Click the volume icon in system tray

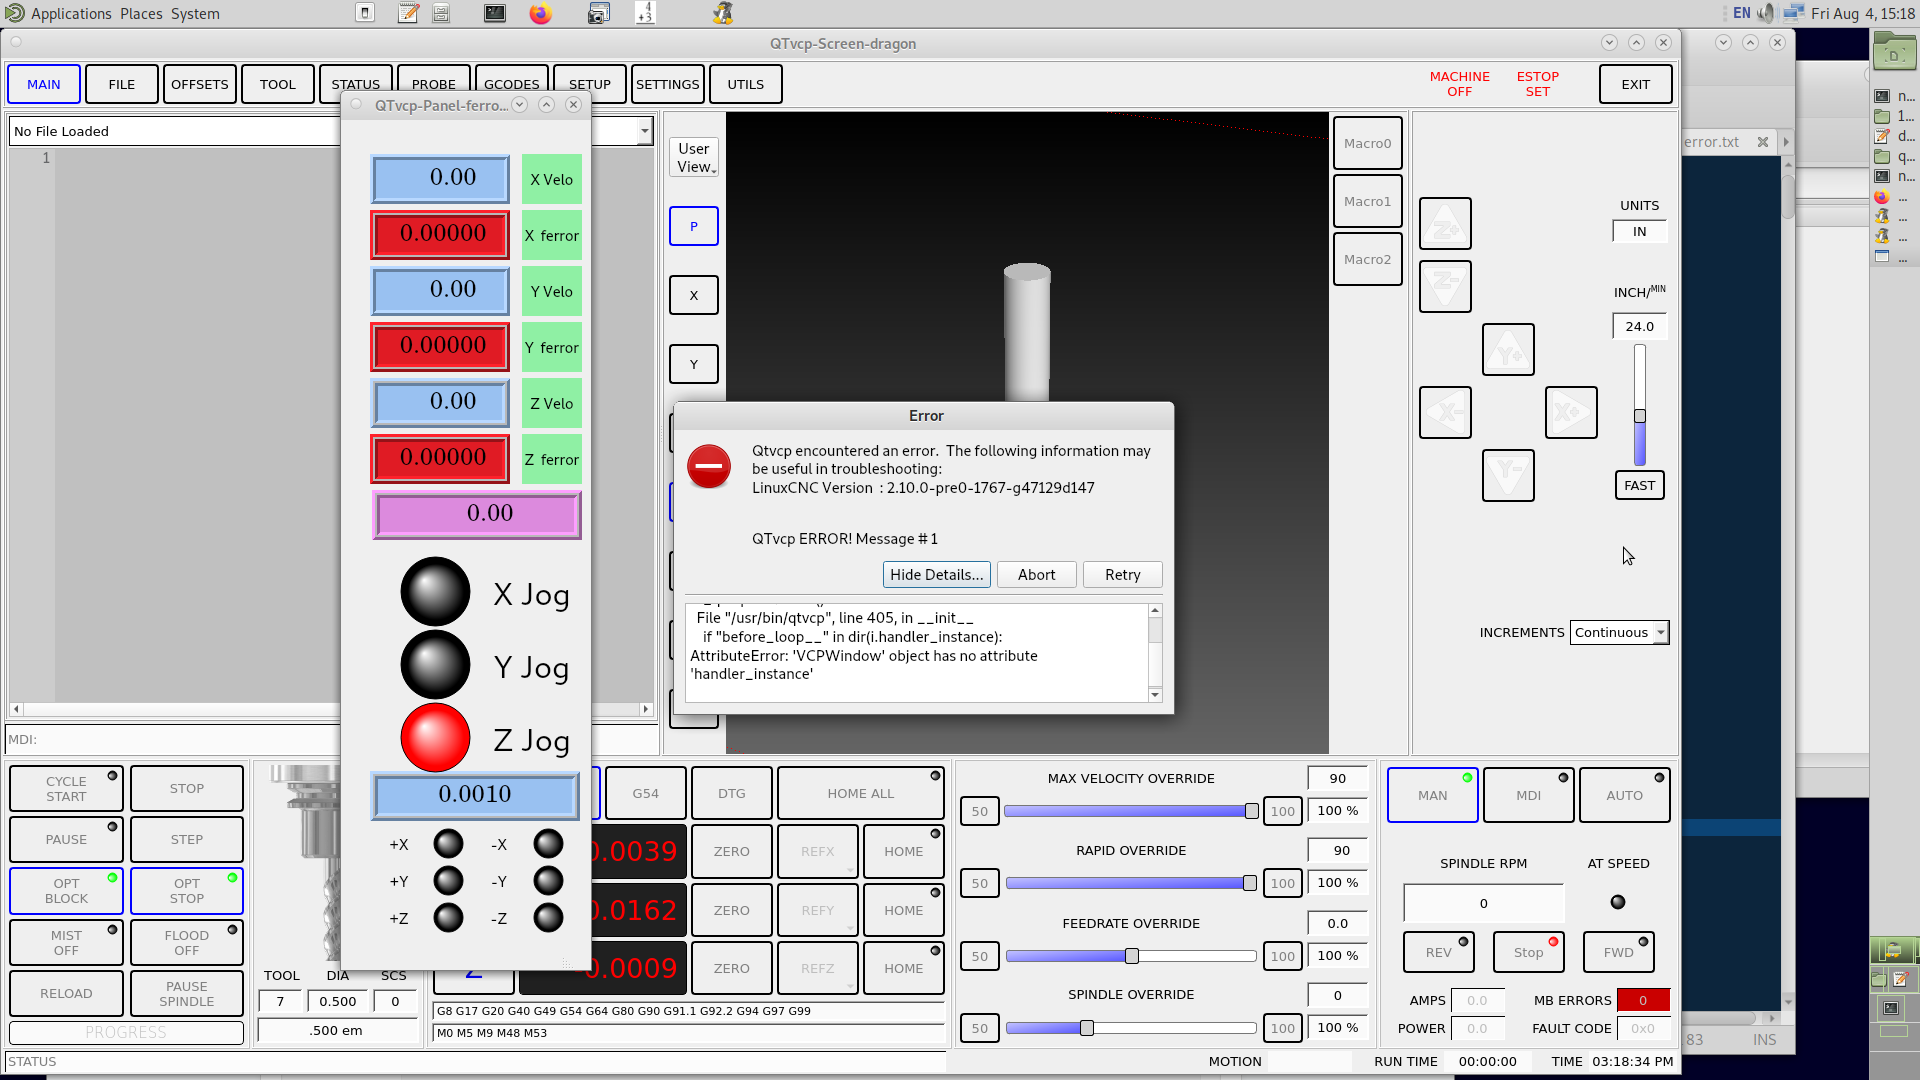(x=1767, y=13)
